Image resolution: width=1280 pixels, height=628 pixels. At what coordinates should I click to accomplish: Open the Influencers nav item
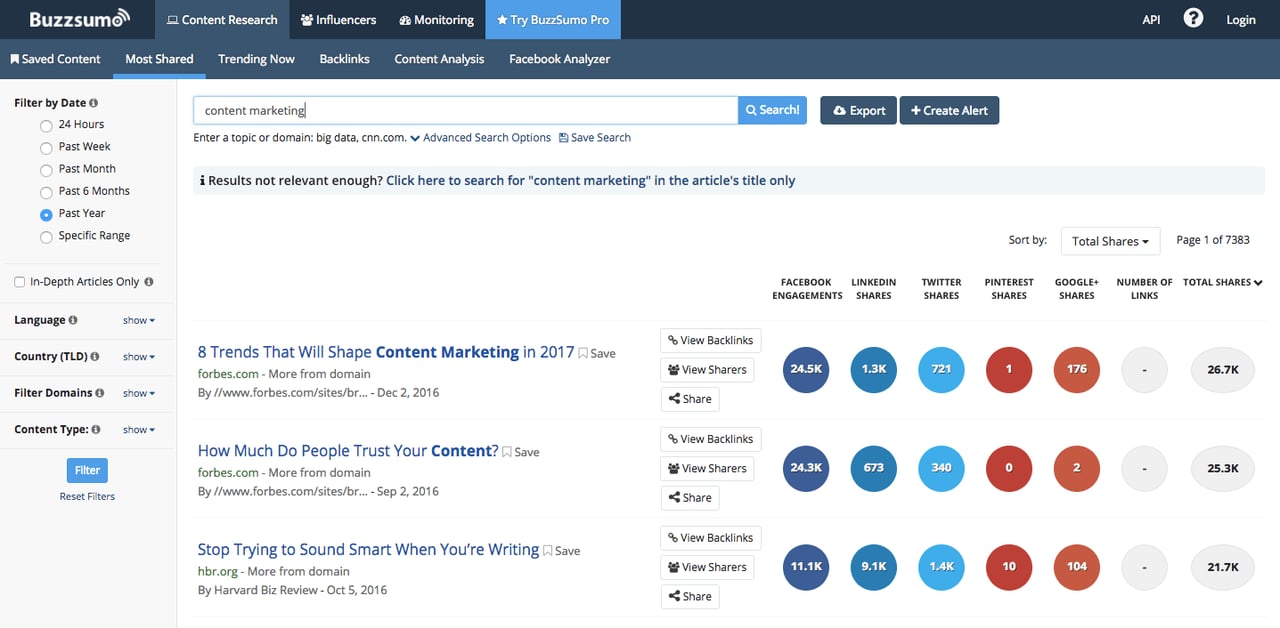[x=338, y=20]
